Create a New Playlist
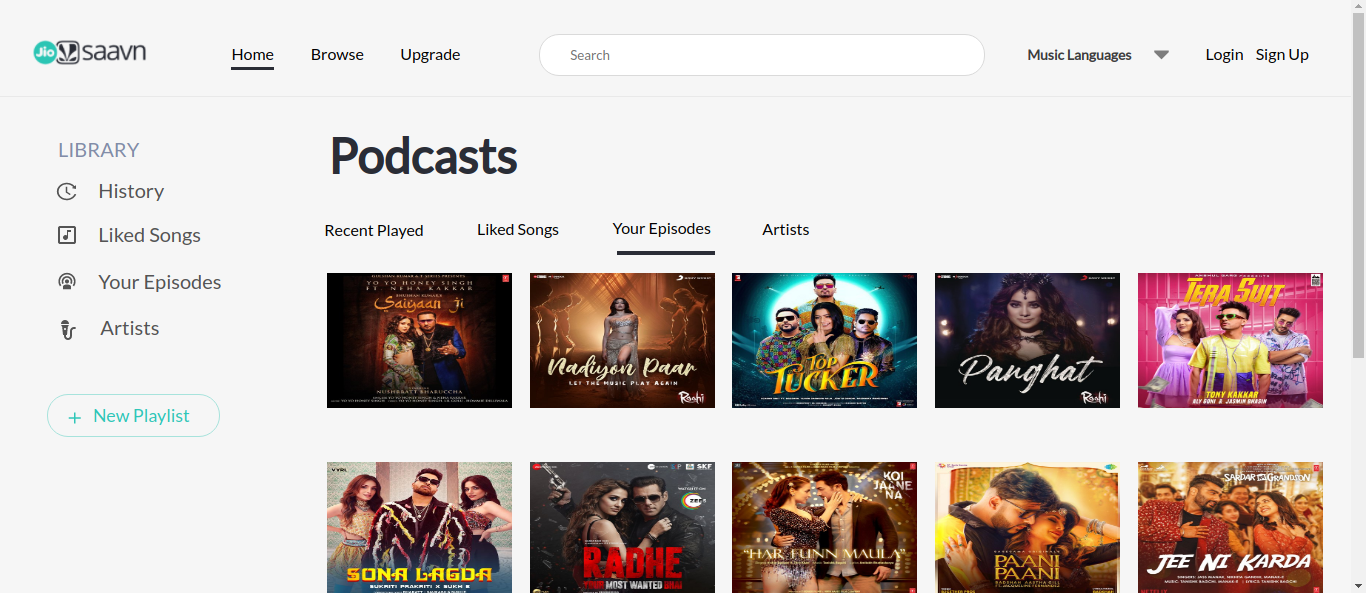 click(133, 415)
